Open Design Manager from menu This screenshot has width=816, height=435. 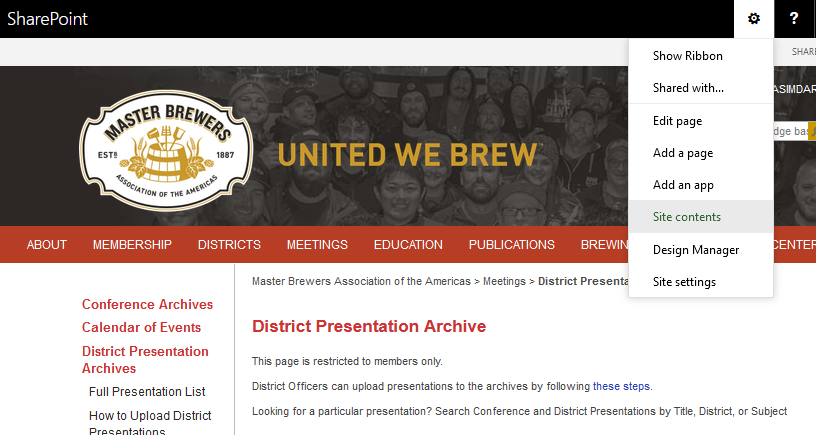tap(700, 250)
